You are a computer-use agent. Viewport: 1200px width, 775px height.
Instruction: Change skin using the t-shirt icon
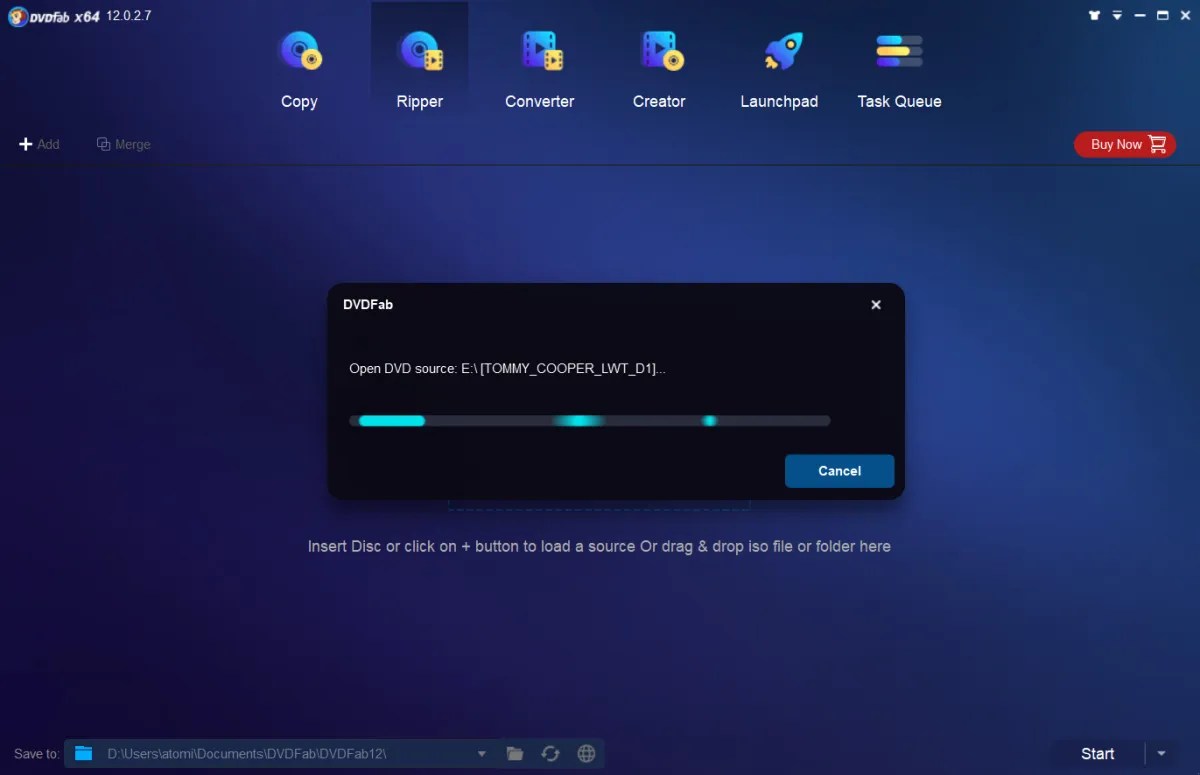click(1094, 15)
